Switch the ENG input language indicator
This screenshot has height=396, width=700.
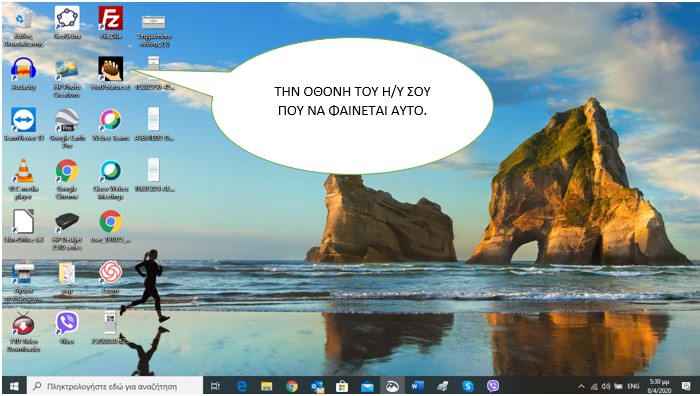[633, 386]
